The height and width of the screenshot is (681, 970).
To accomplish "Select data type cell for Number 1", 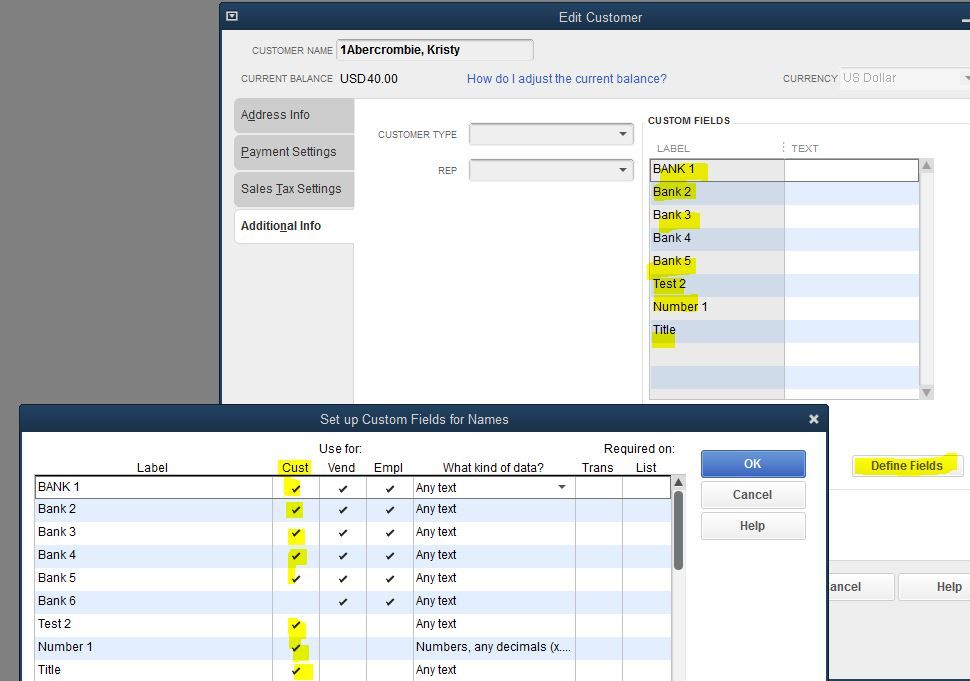I will (494, 647).
